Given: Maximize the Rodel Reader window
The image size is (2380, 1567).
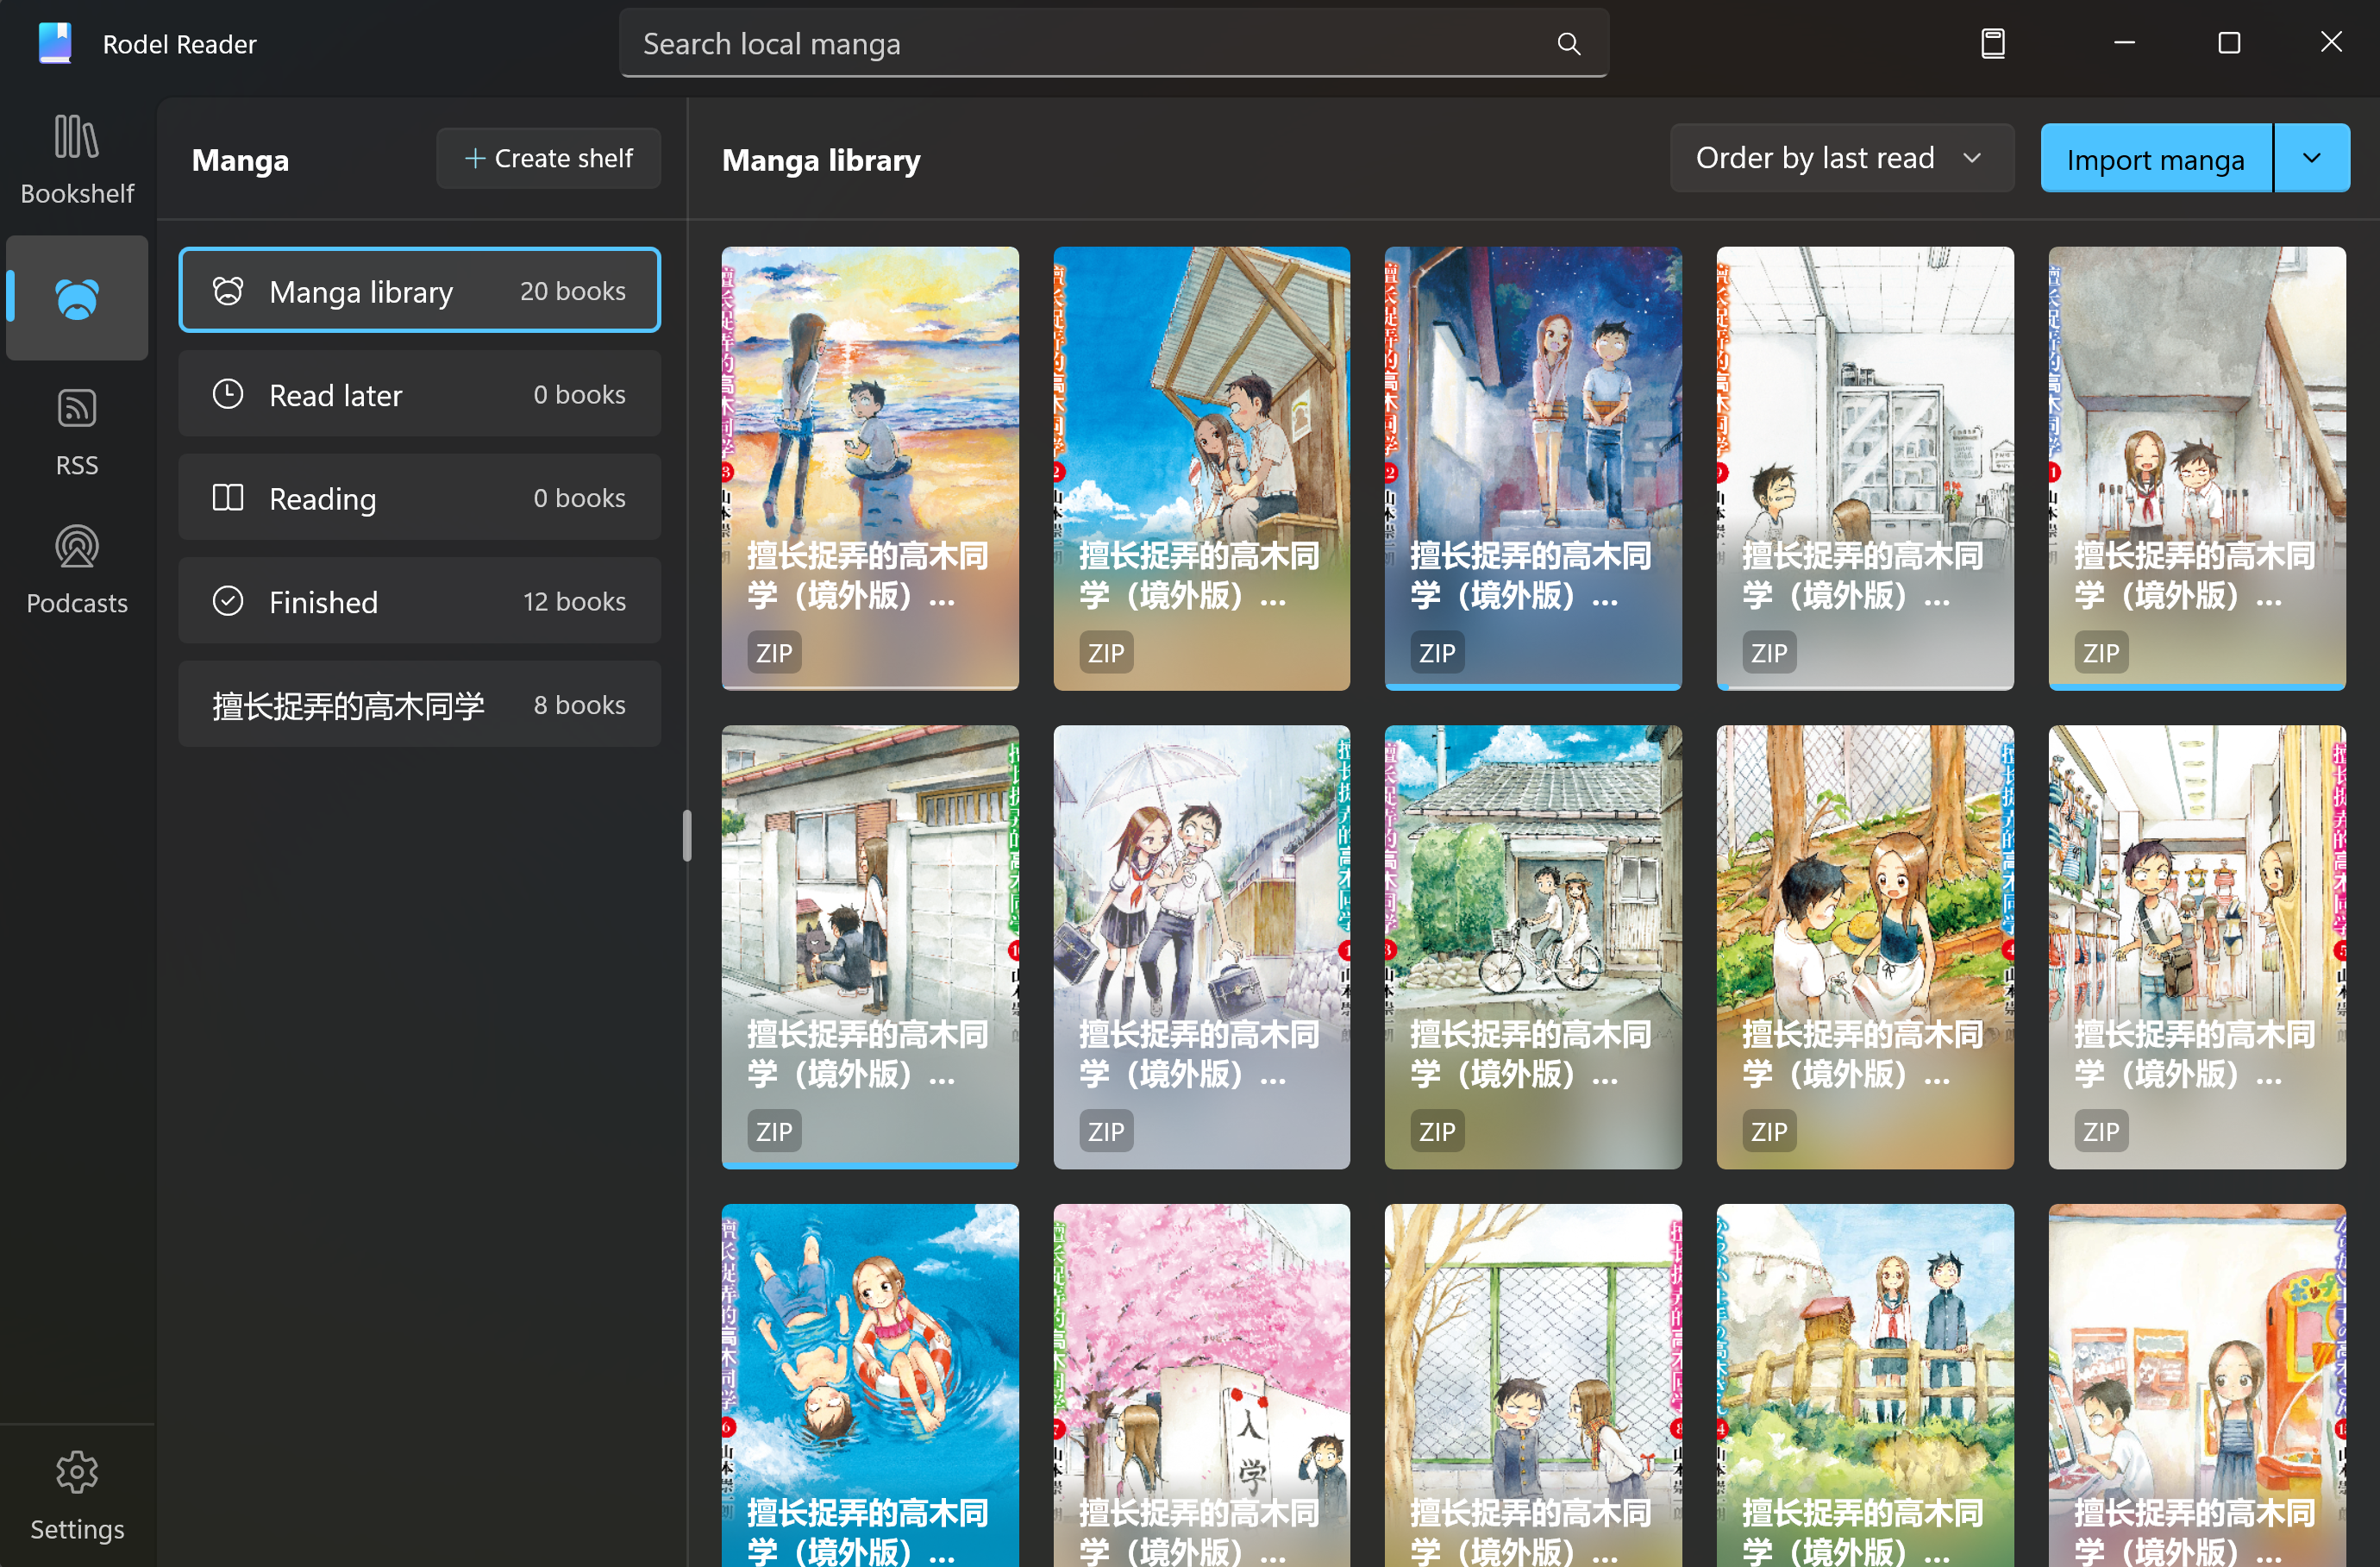Looking at the screenshot, I should click(2228, 43).
